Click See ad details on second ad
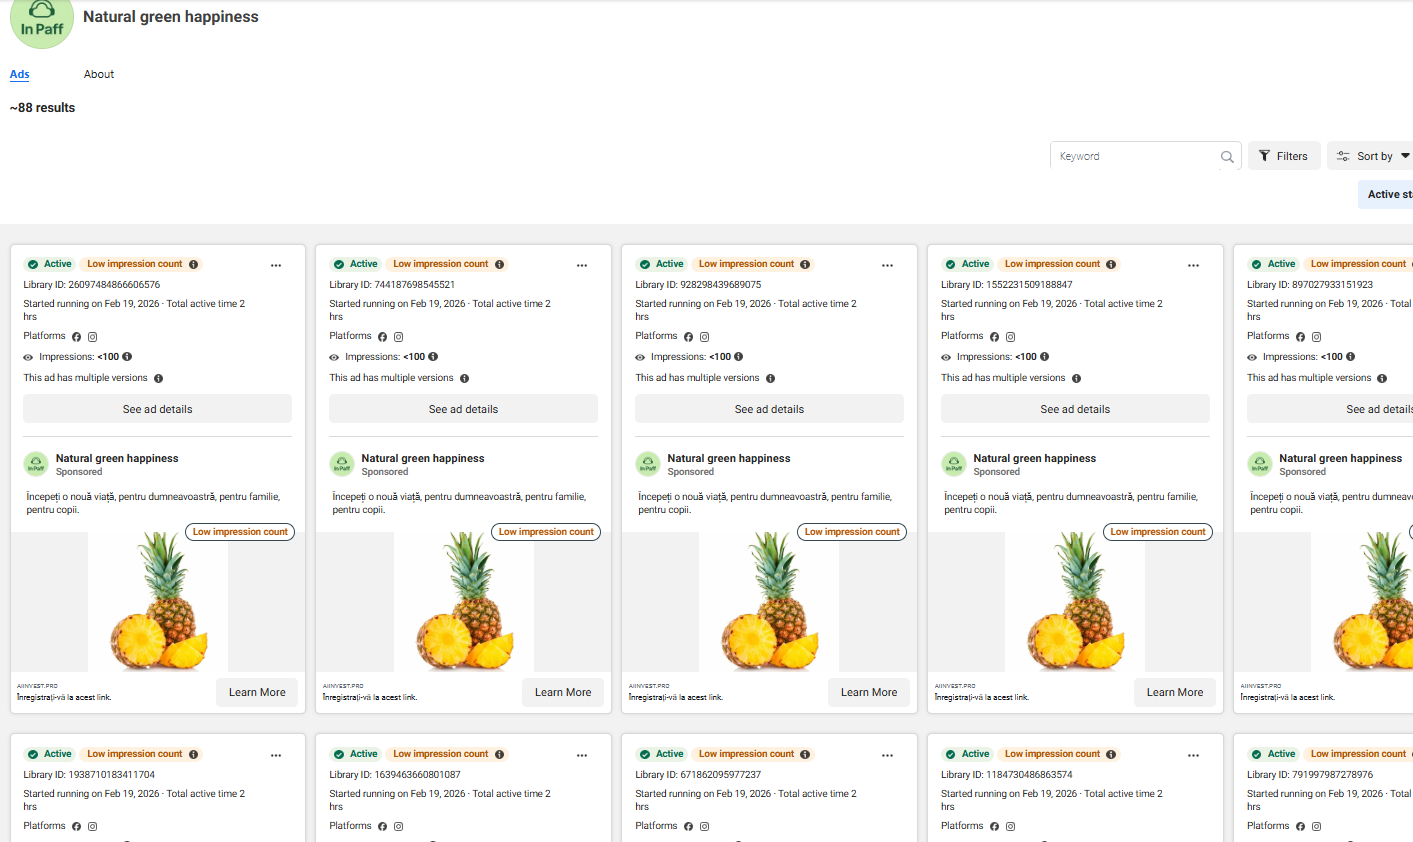This screenshot has height=842, width=1413. pyautogui.click(x=463, y=409)
